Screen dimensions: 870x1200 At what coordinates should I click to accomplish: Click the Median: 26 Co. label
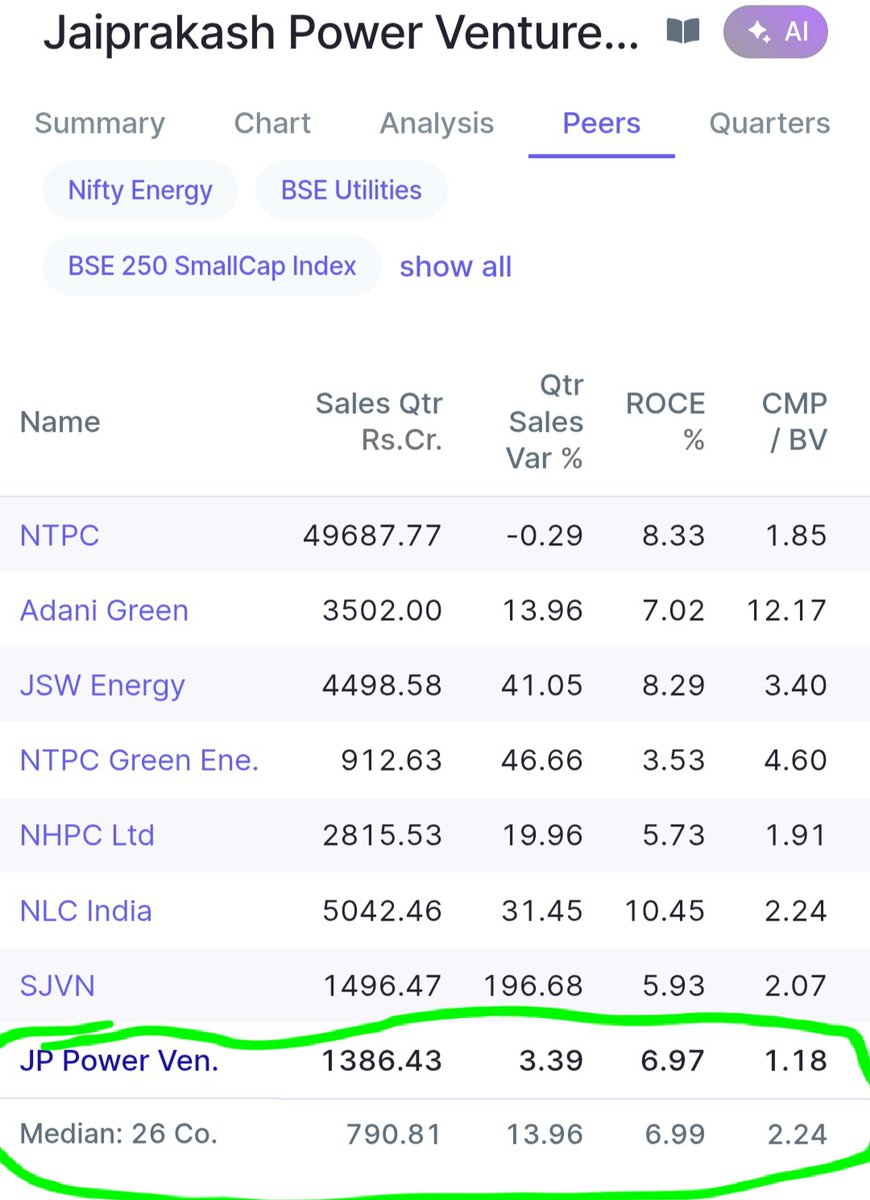coord(118,1134)
